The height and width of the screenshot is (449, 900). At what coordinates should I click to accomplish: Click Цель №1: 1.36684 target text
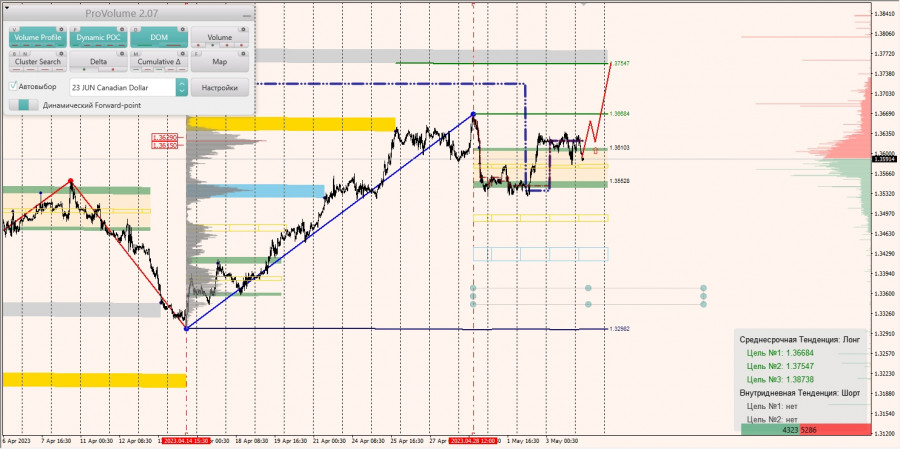(780, 353)
